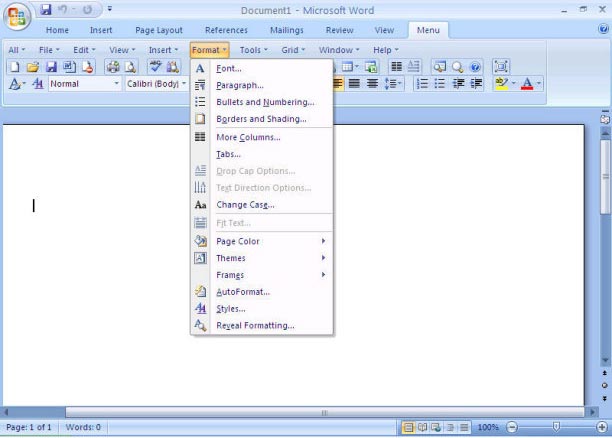Screen dimensions: 612x438
Task: Click the Help question mark in toolbar
Action: pos(475,67)
